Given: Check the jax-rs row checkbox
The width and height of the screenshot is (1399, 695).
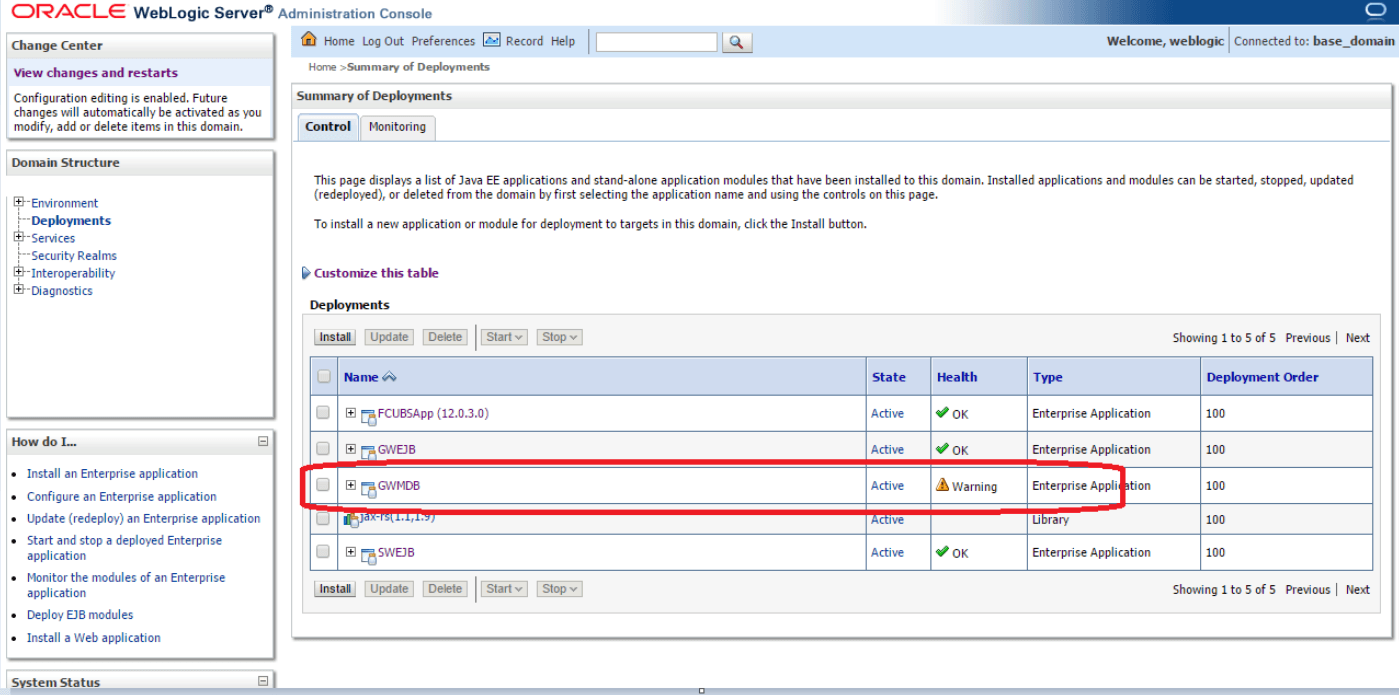Looking at the screenshot, I should click(x=323, y=519).
